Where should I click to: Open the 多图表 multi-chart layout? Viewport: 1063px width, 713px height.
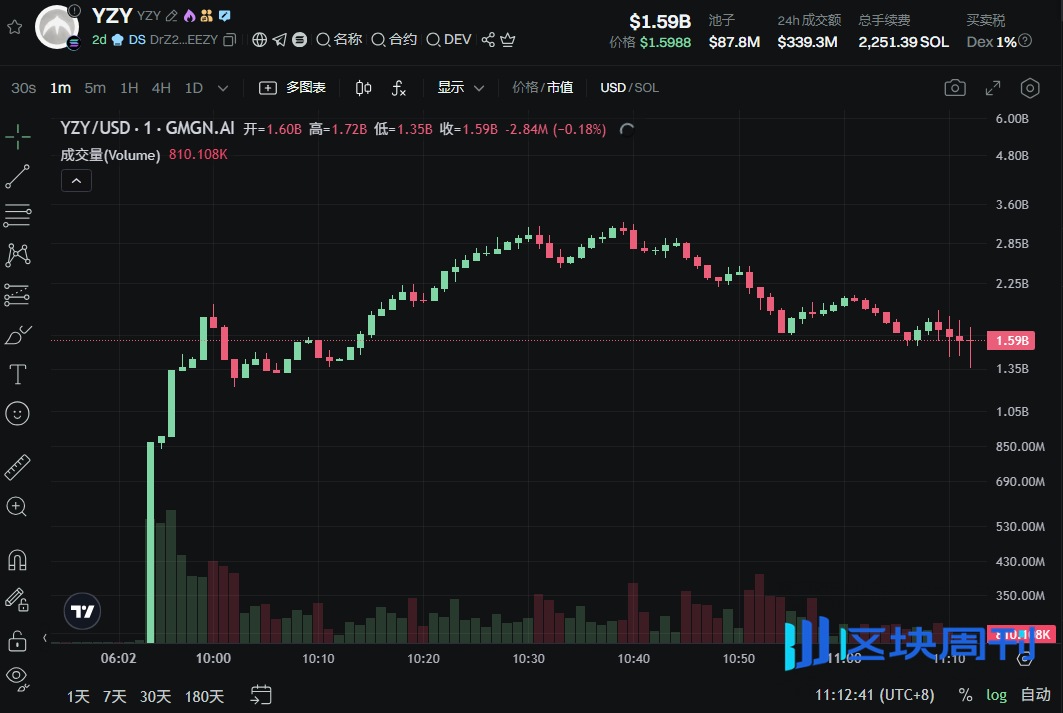[x=292, y=88]
